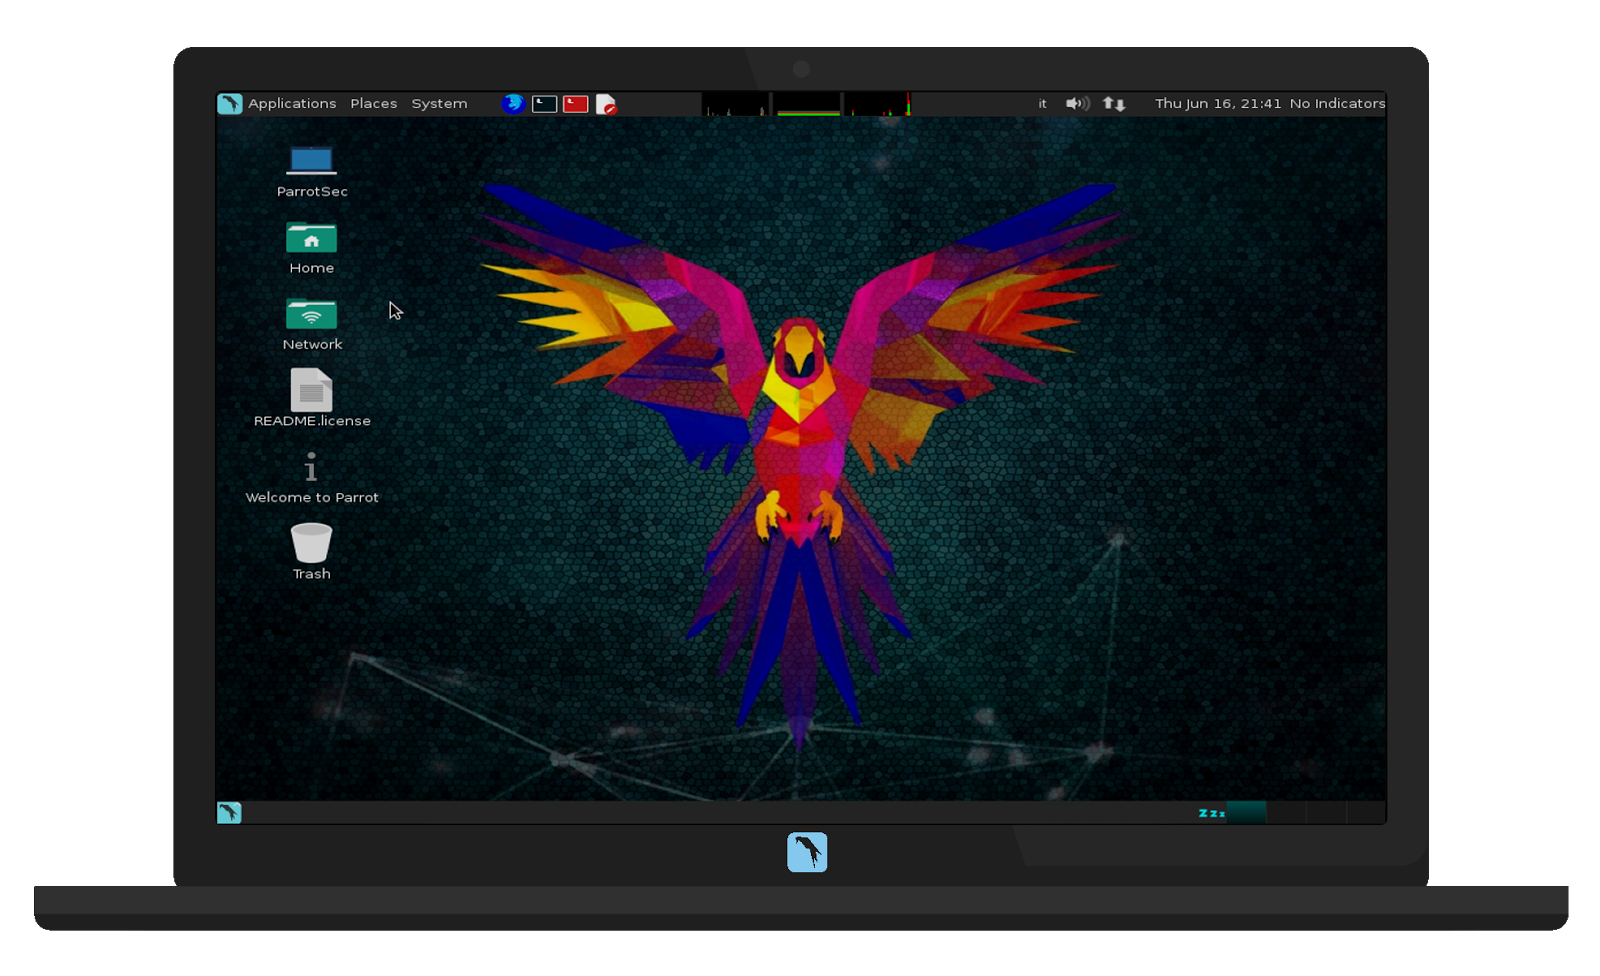Select the Trash desktop icon
The width and height of the screenshot is (1600, 976).
click(x=311, y=551)
